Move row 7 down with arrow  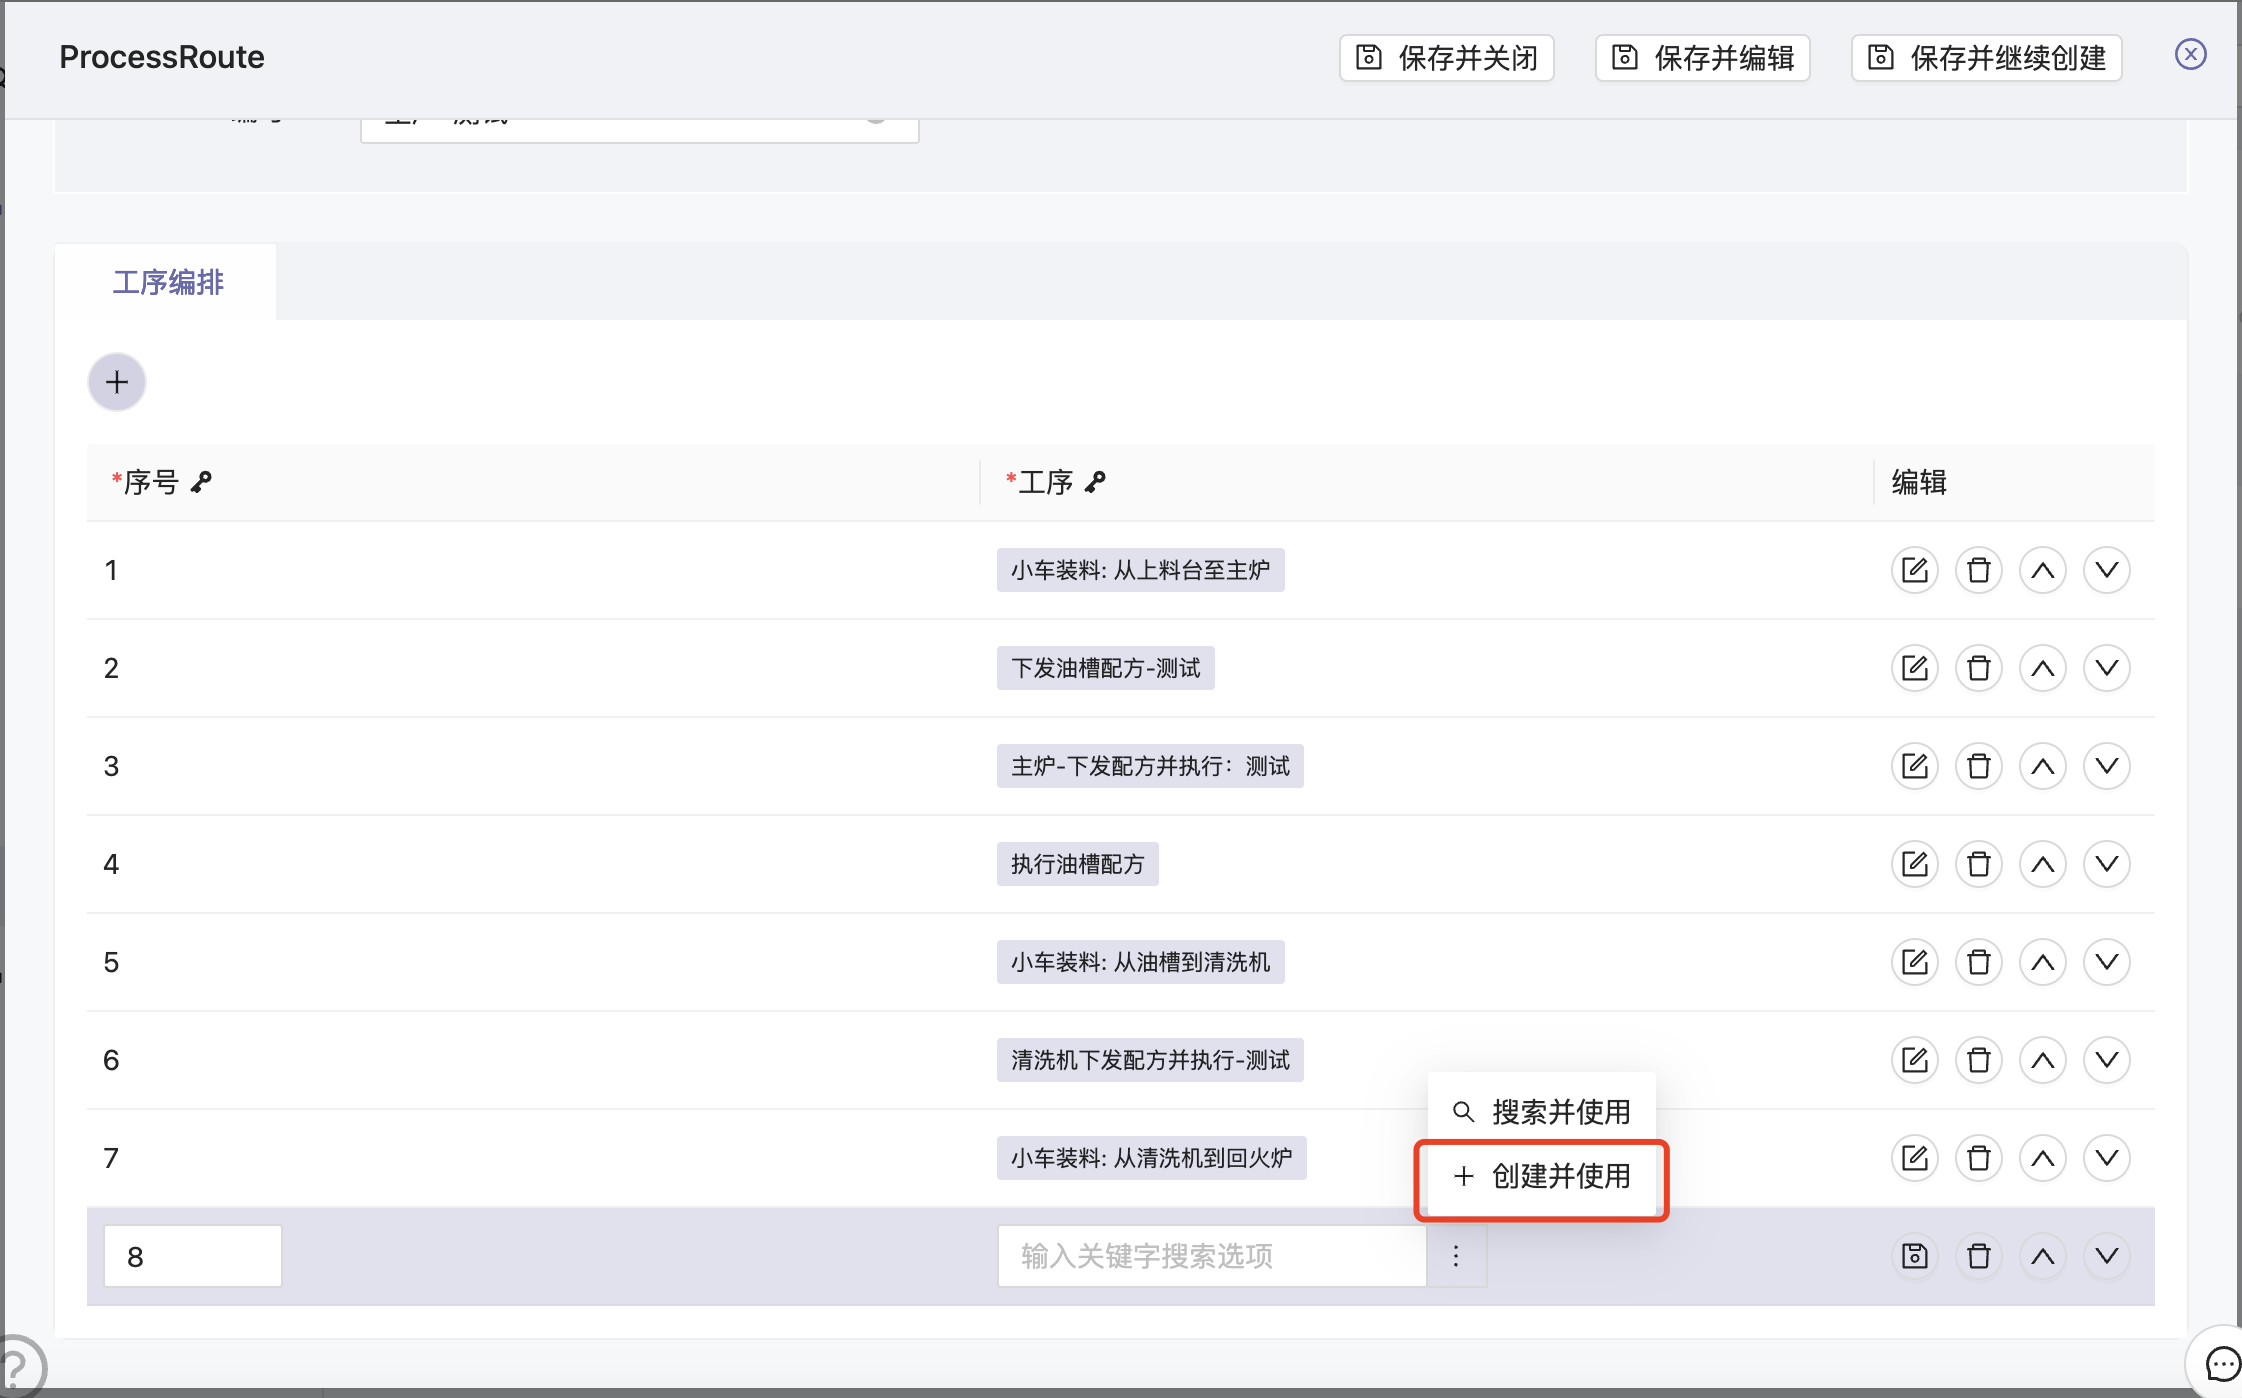coord(2106,1158)
